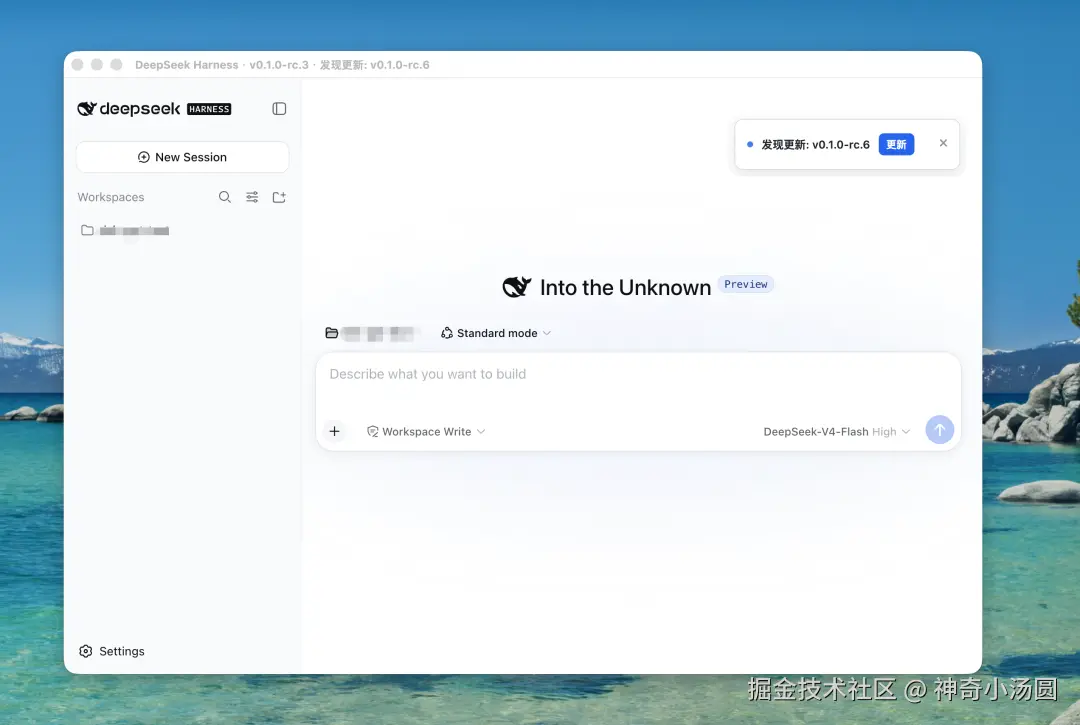Screen dimensions: 1080x725
Task: Click the window title 'DeepSeek Harness' text
Action: pos(187,65)
